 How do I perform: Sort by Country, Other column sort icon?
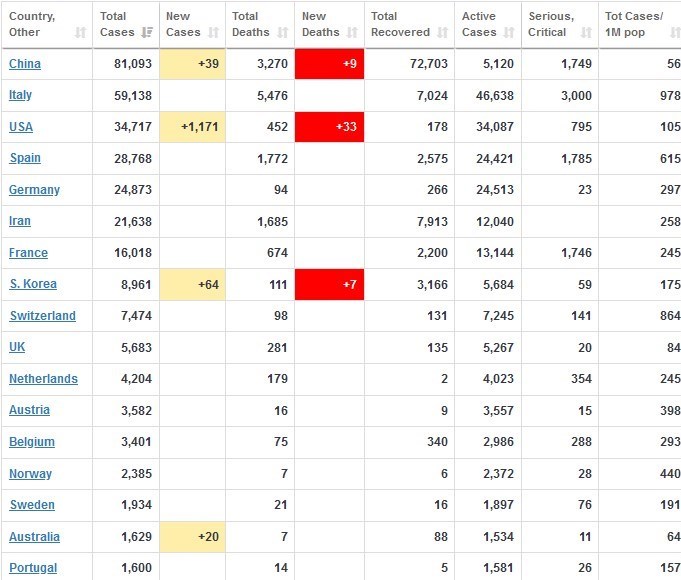point(81,33)
